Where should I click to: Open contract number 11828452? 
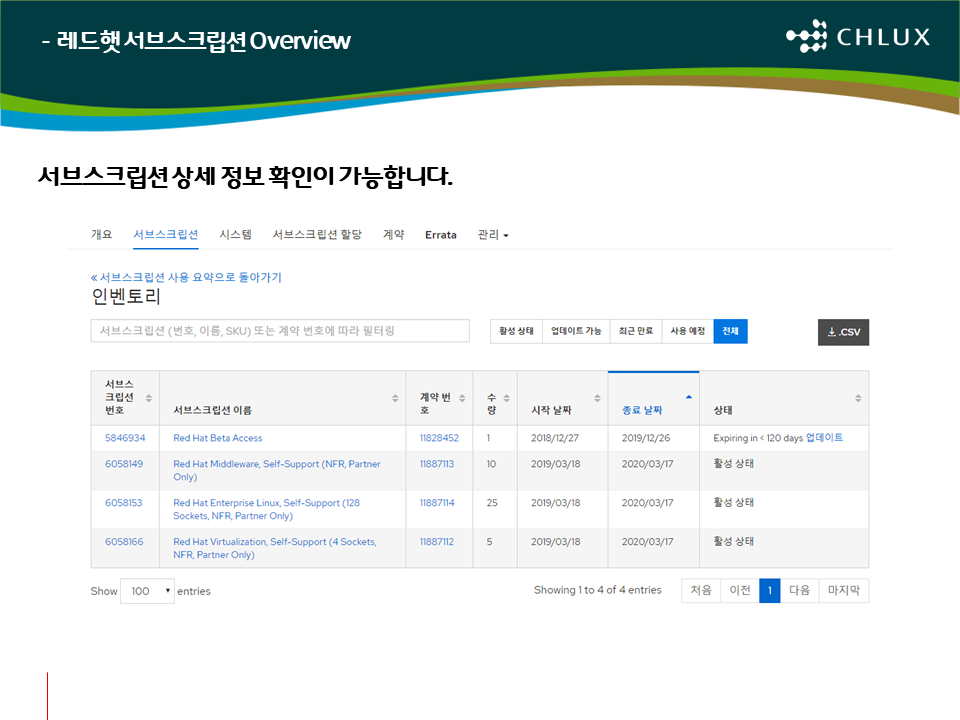(439, 438)
